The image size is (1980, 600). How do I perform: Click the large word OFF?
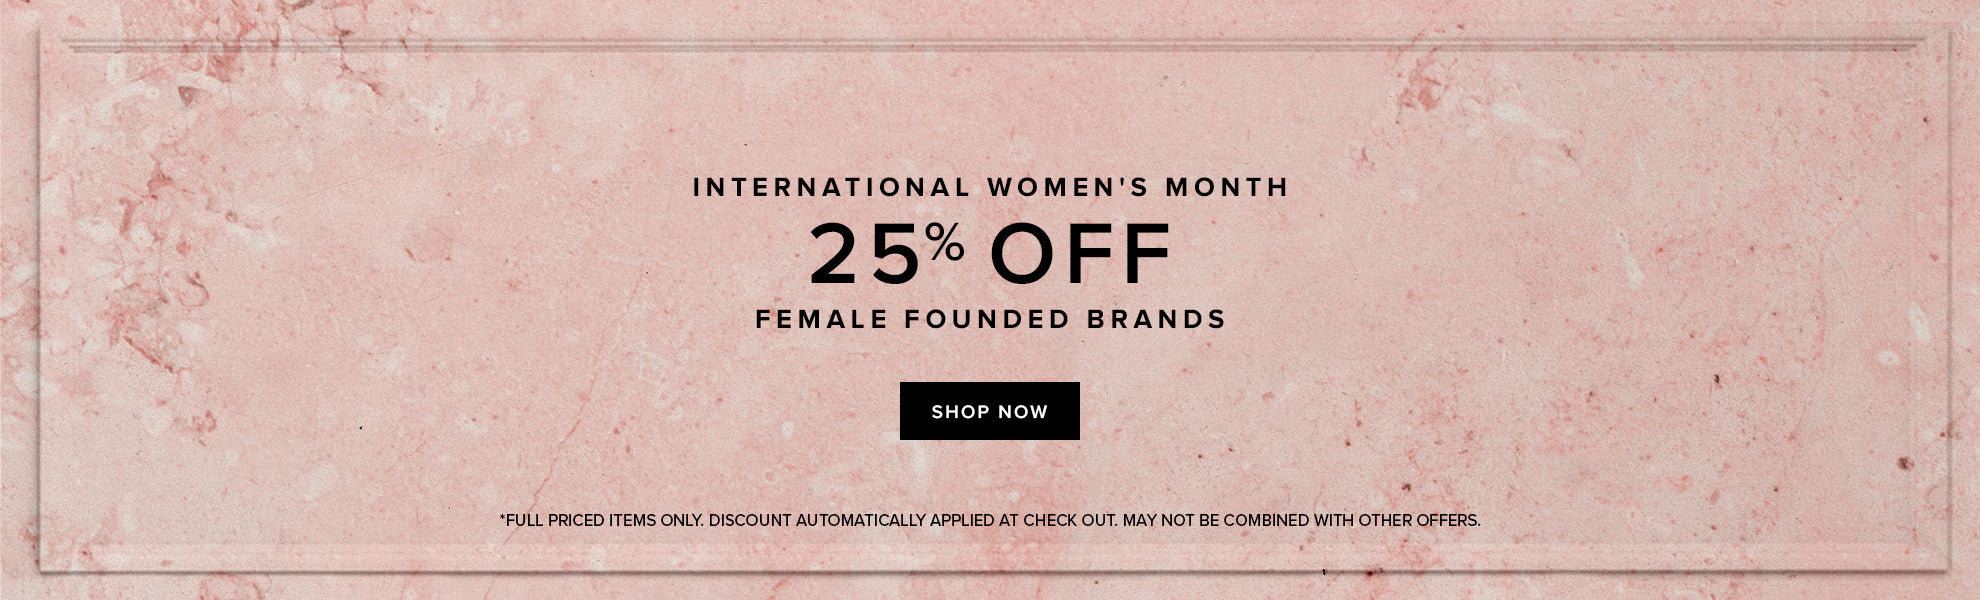[x=1080, y=255]
